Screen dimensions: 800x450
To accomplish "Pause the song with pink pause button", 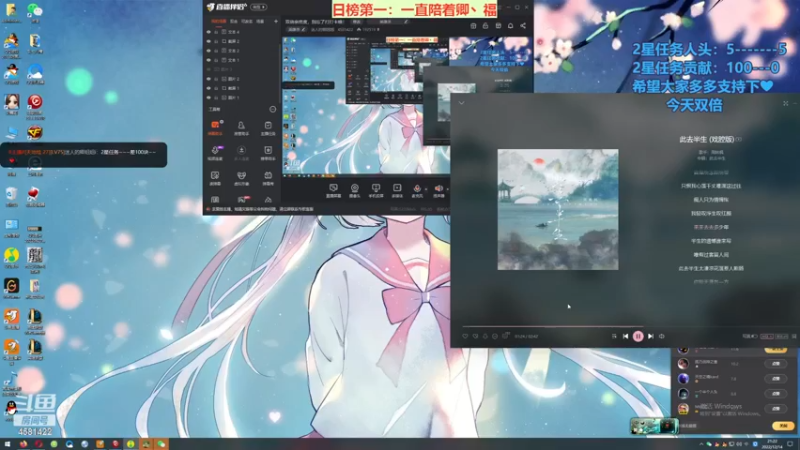I will coord(638,336).
